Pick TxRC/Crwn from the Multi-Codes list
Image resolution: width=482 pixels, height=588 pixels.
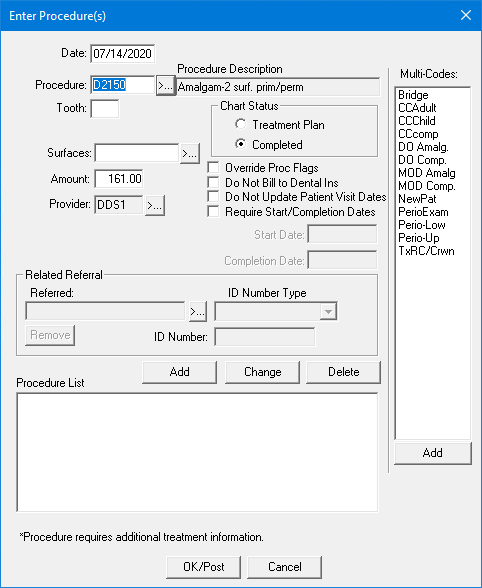click(x=426, y=251)
